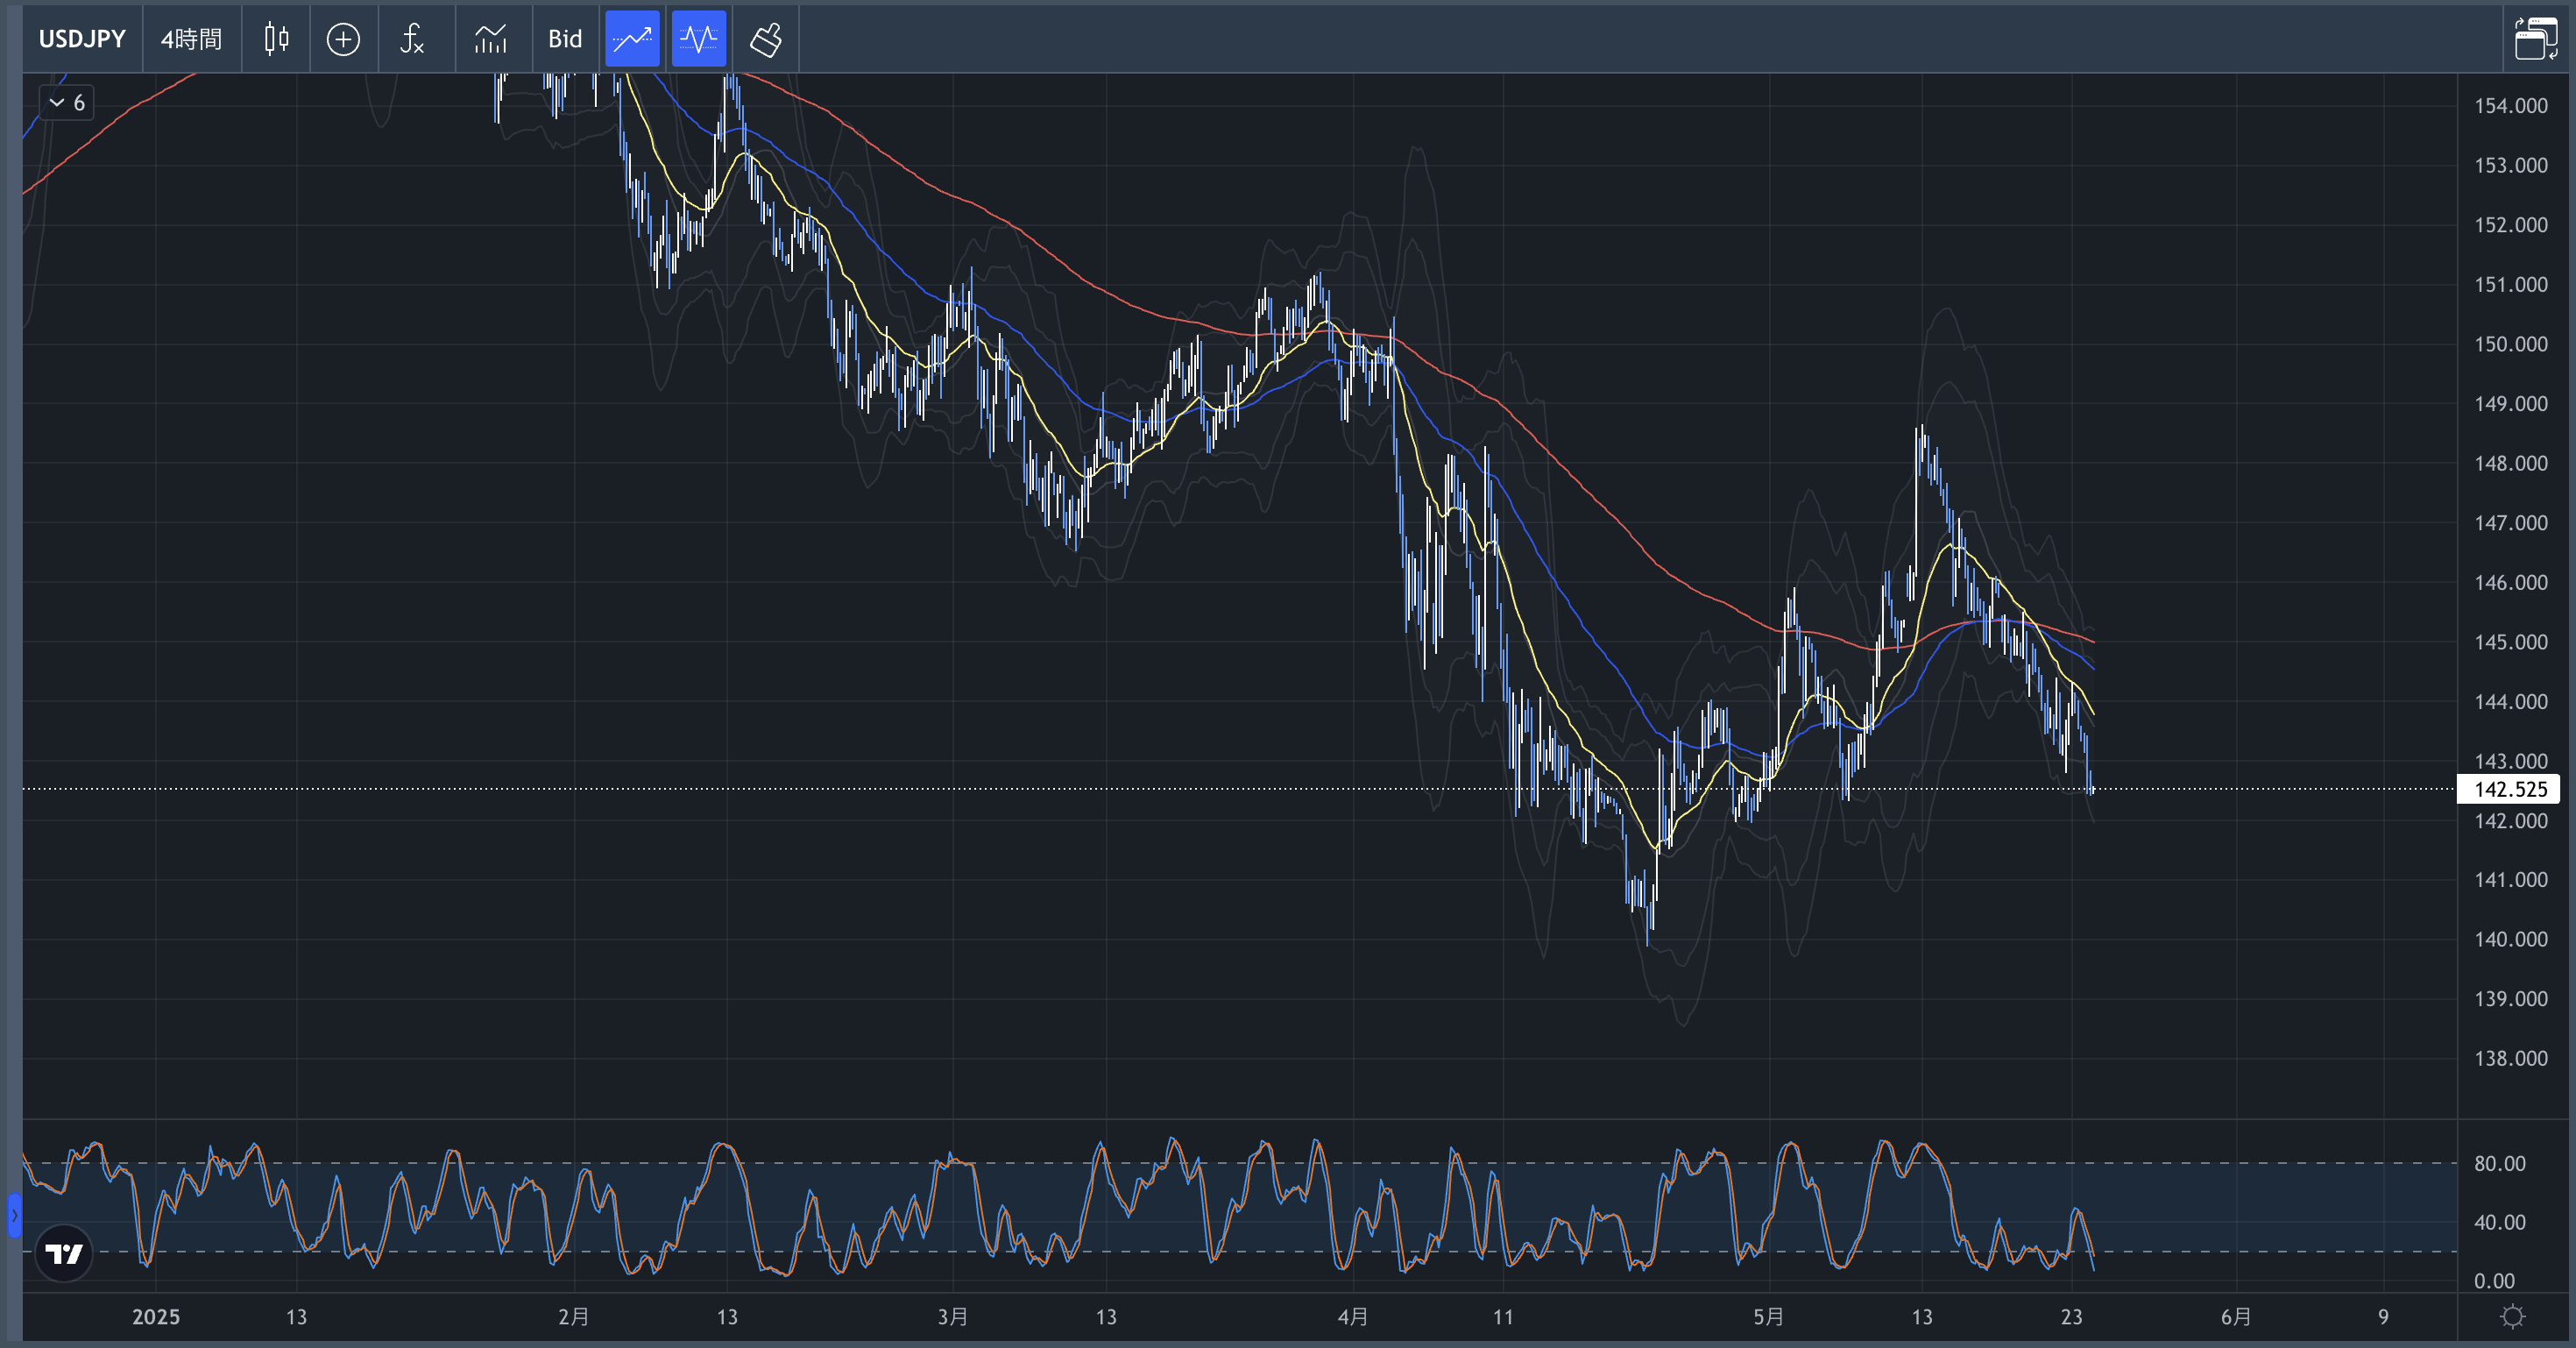This screenshot has height=1348, width=2576.
Task: Click the 2025 label on time axis
Action: tap(156, 1317)
